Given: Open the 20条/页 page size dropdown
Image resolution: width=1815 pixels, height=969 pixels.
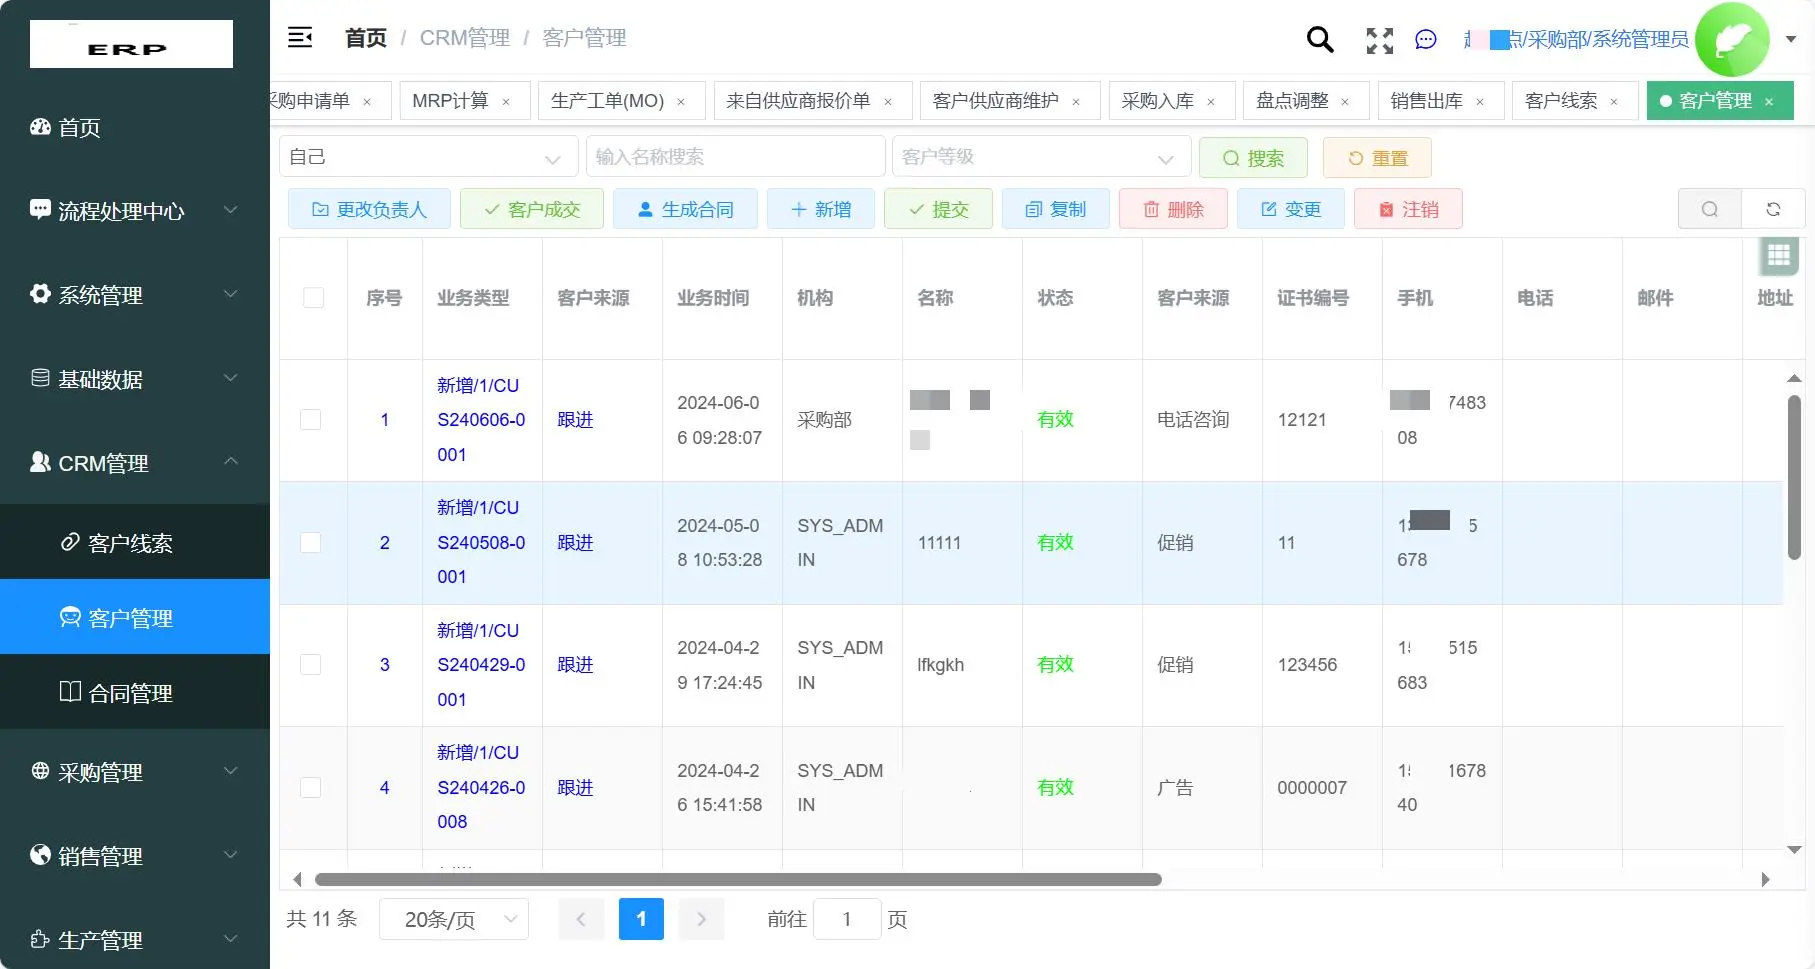Looking at the screenshot, I should pos(453,918).
